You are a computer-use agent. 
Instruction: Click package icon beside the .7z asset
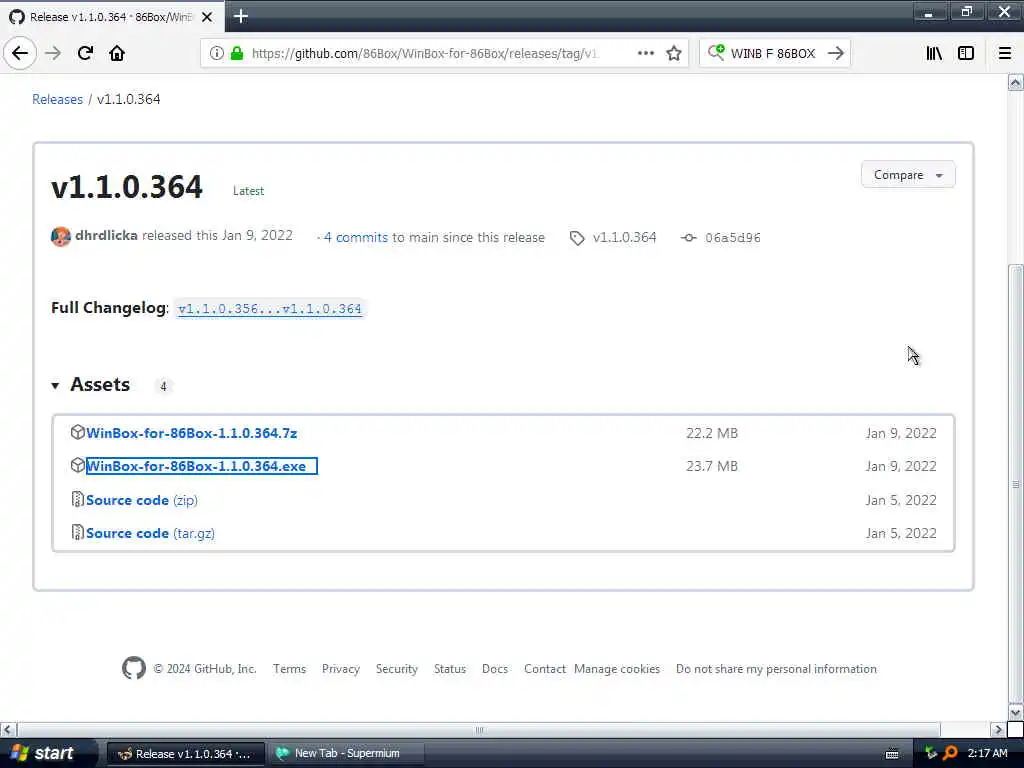point(78,432)
